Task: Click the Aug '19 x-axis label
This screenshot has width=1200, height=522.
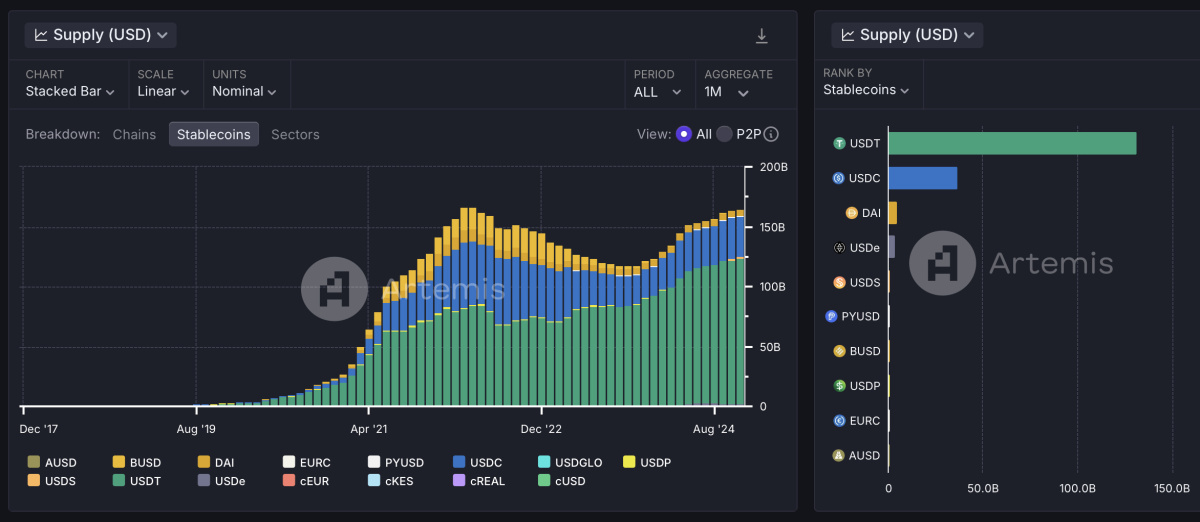Action: pos(196,429)
